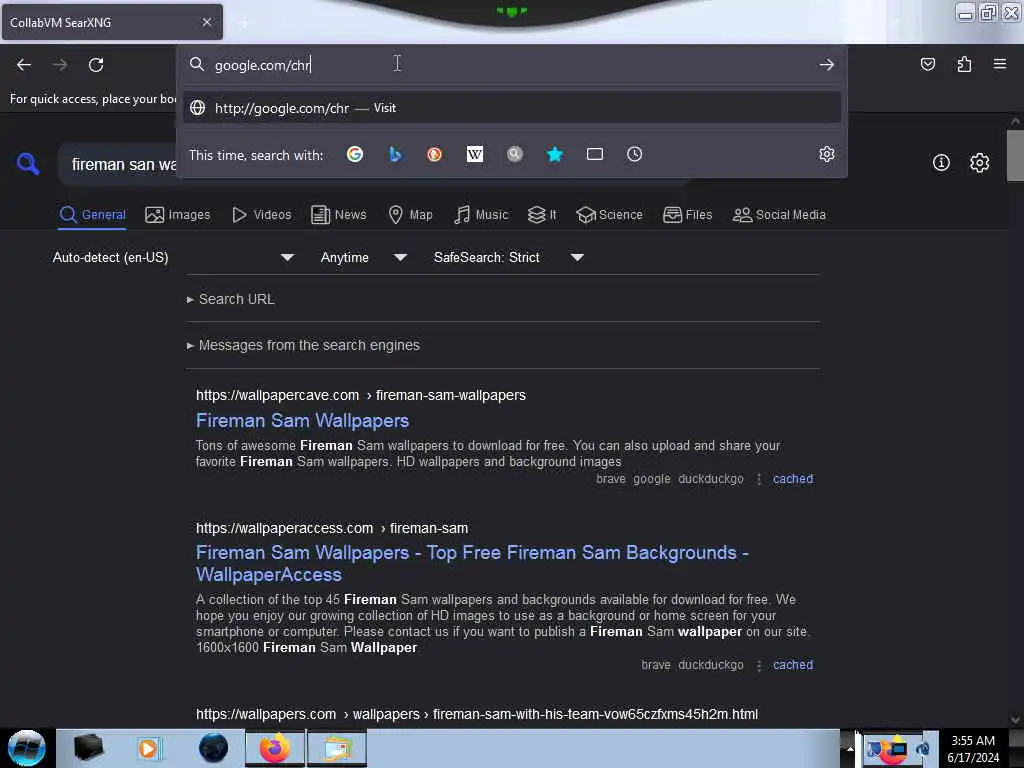The image size is (1024, 768).
Task: Go back with the browser back arrow
Action: [24, 65]
